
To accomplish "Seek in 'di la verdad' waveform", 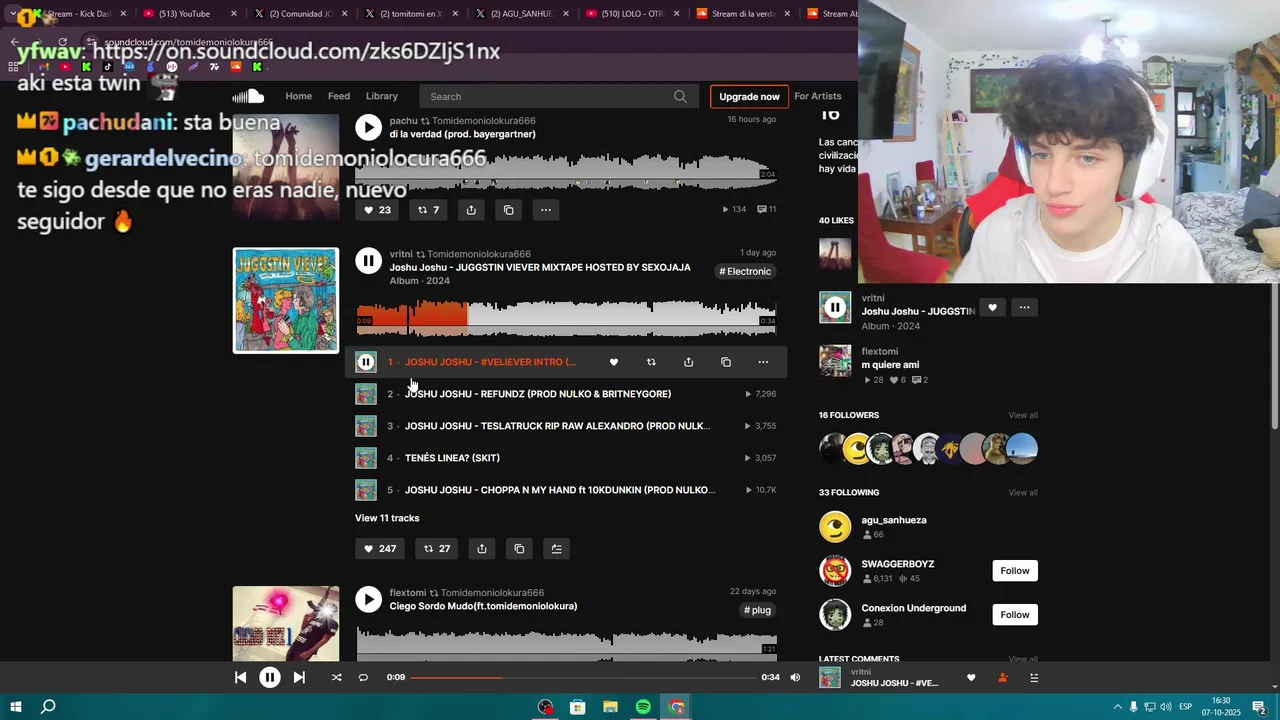I will (x=566, y=171).
